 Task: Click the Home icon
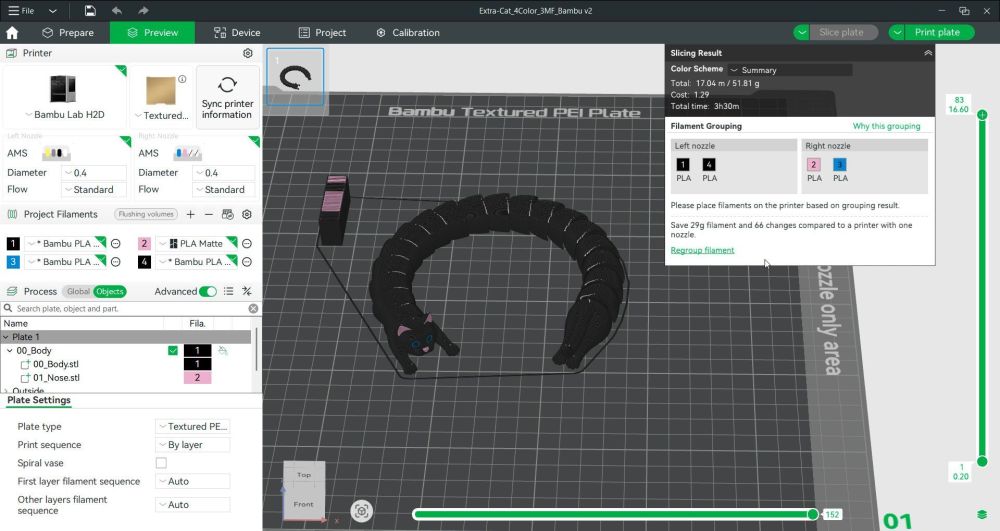(12, 32)
